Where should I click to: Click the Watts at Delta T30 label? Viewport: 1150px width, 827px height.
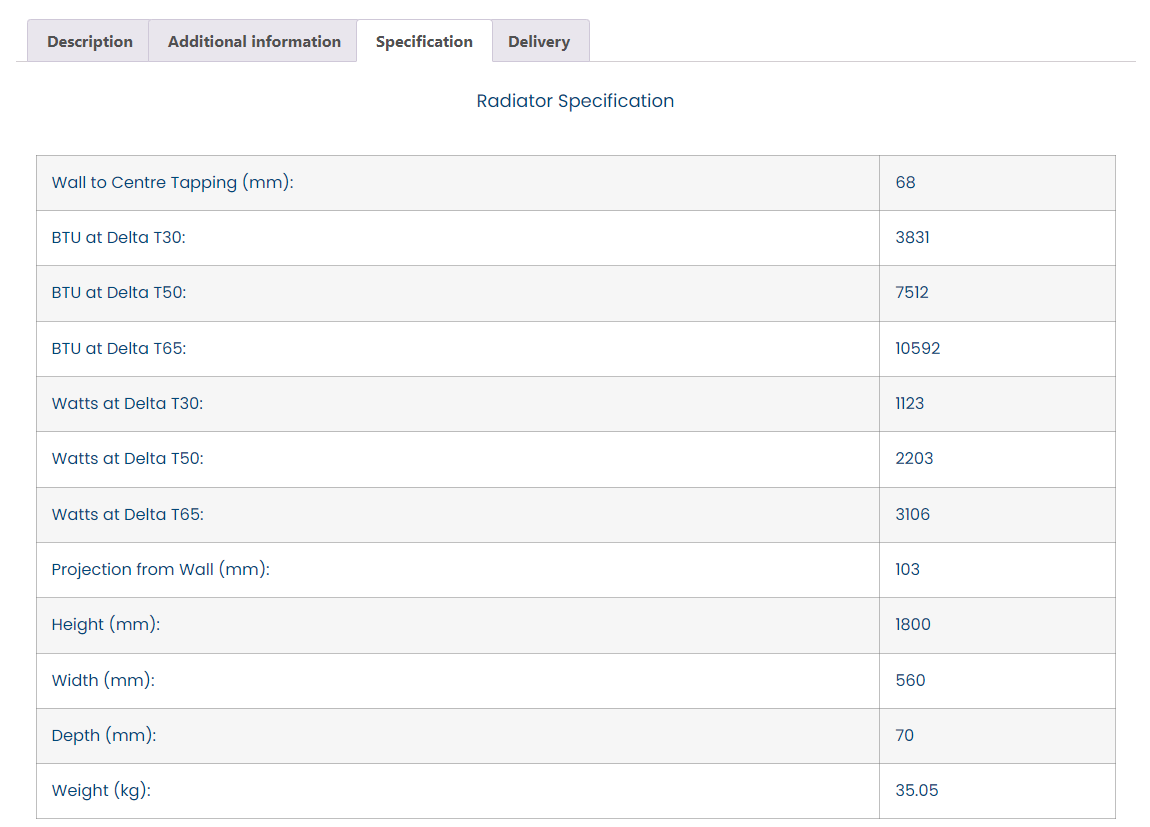tap(127, 403)
